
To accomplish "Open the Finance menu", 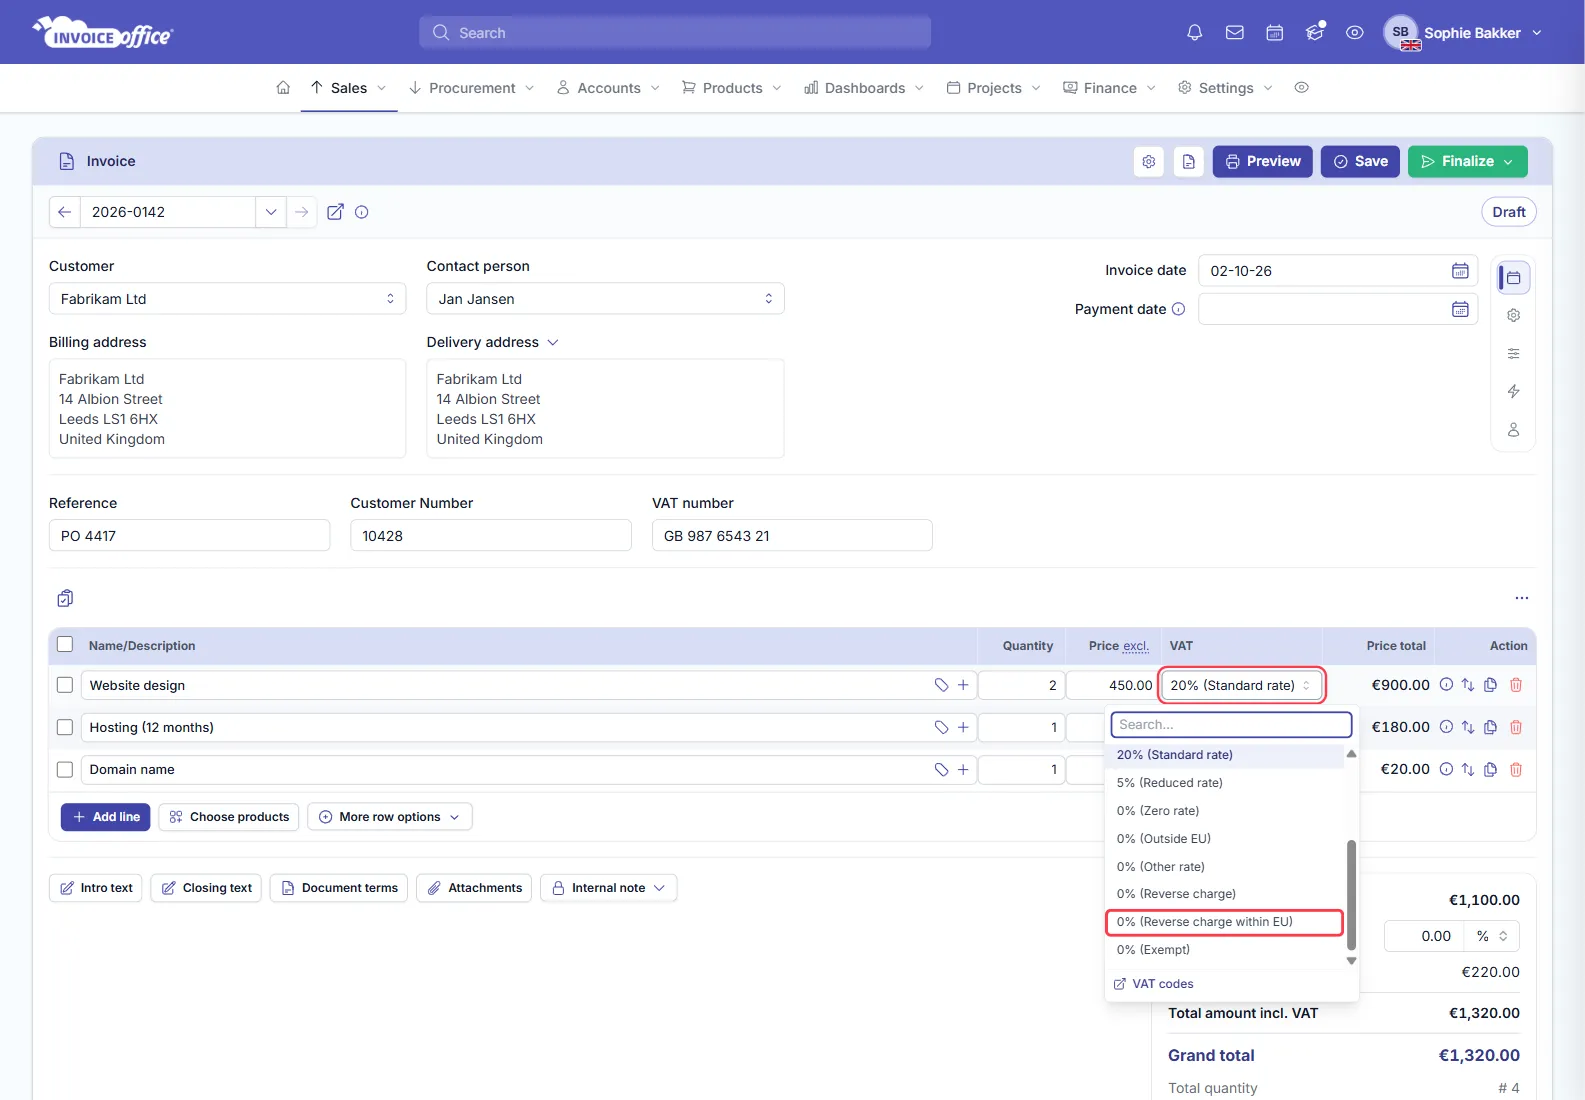I will click(1109, 88).
